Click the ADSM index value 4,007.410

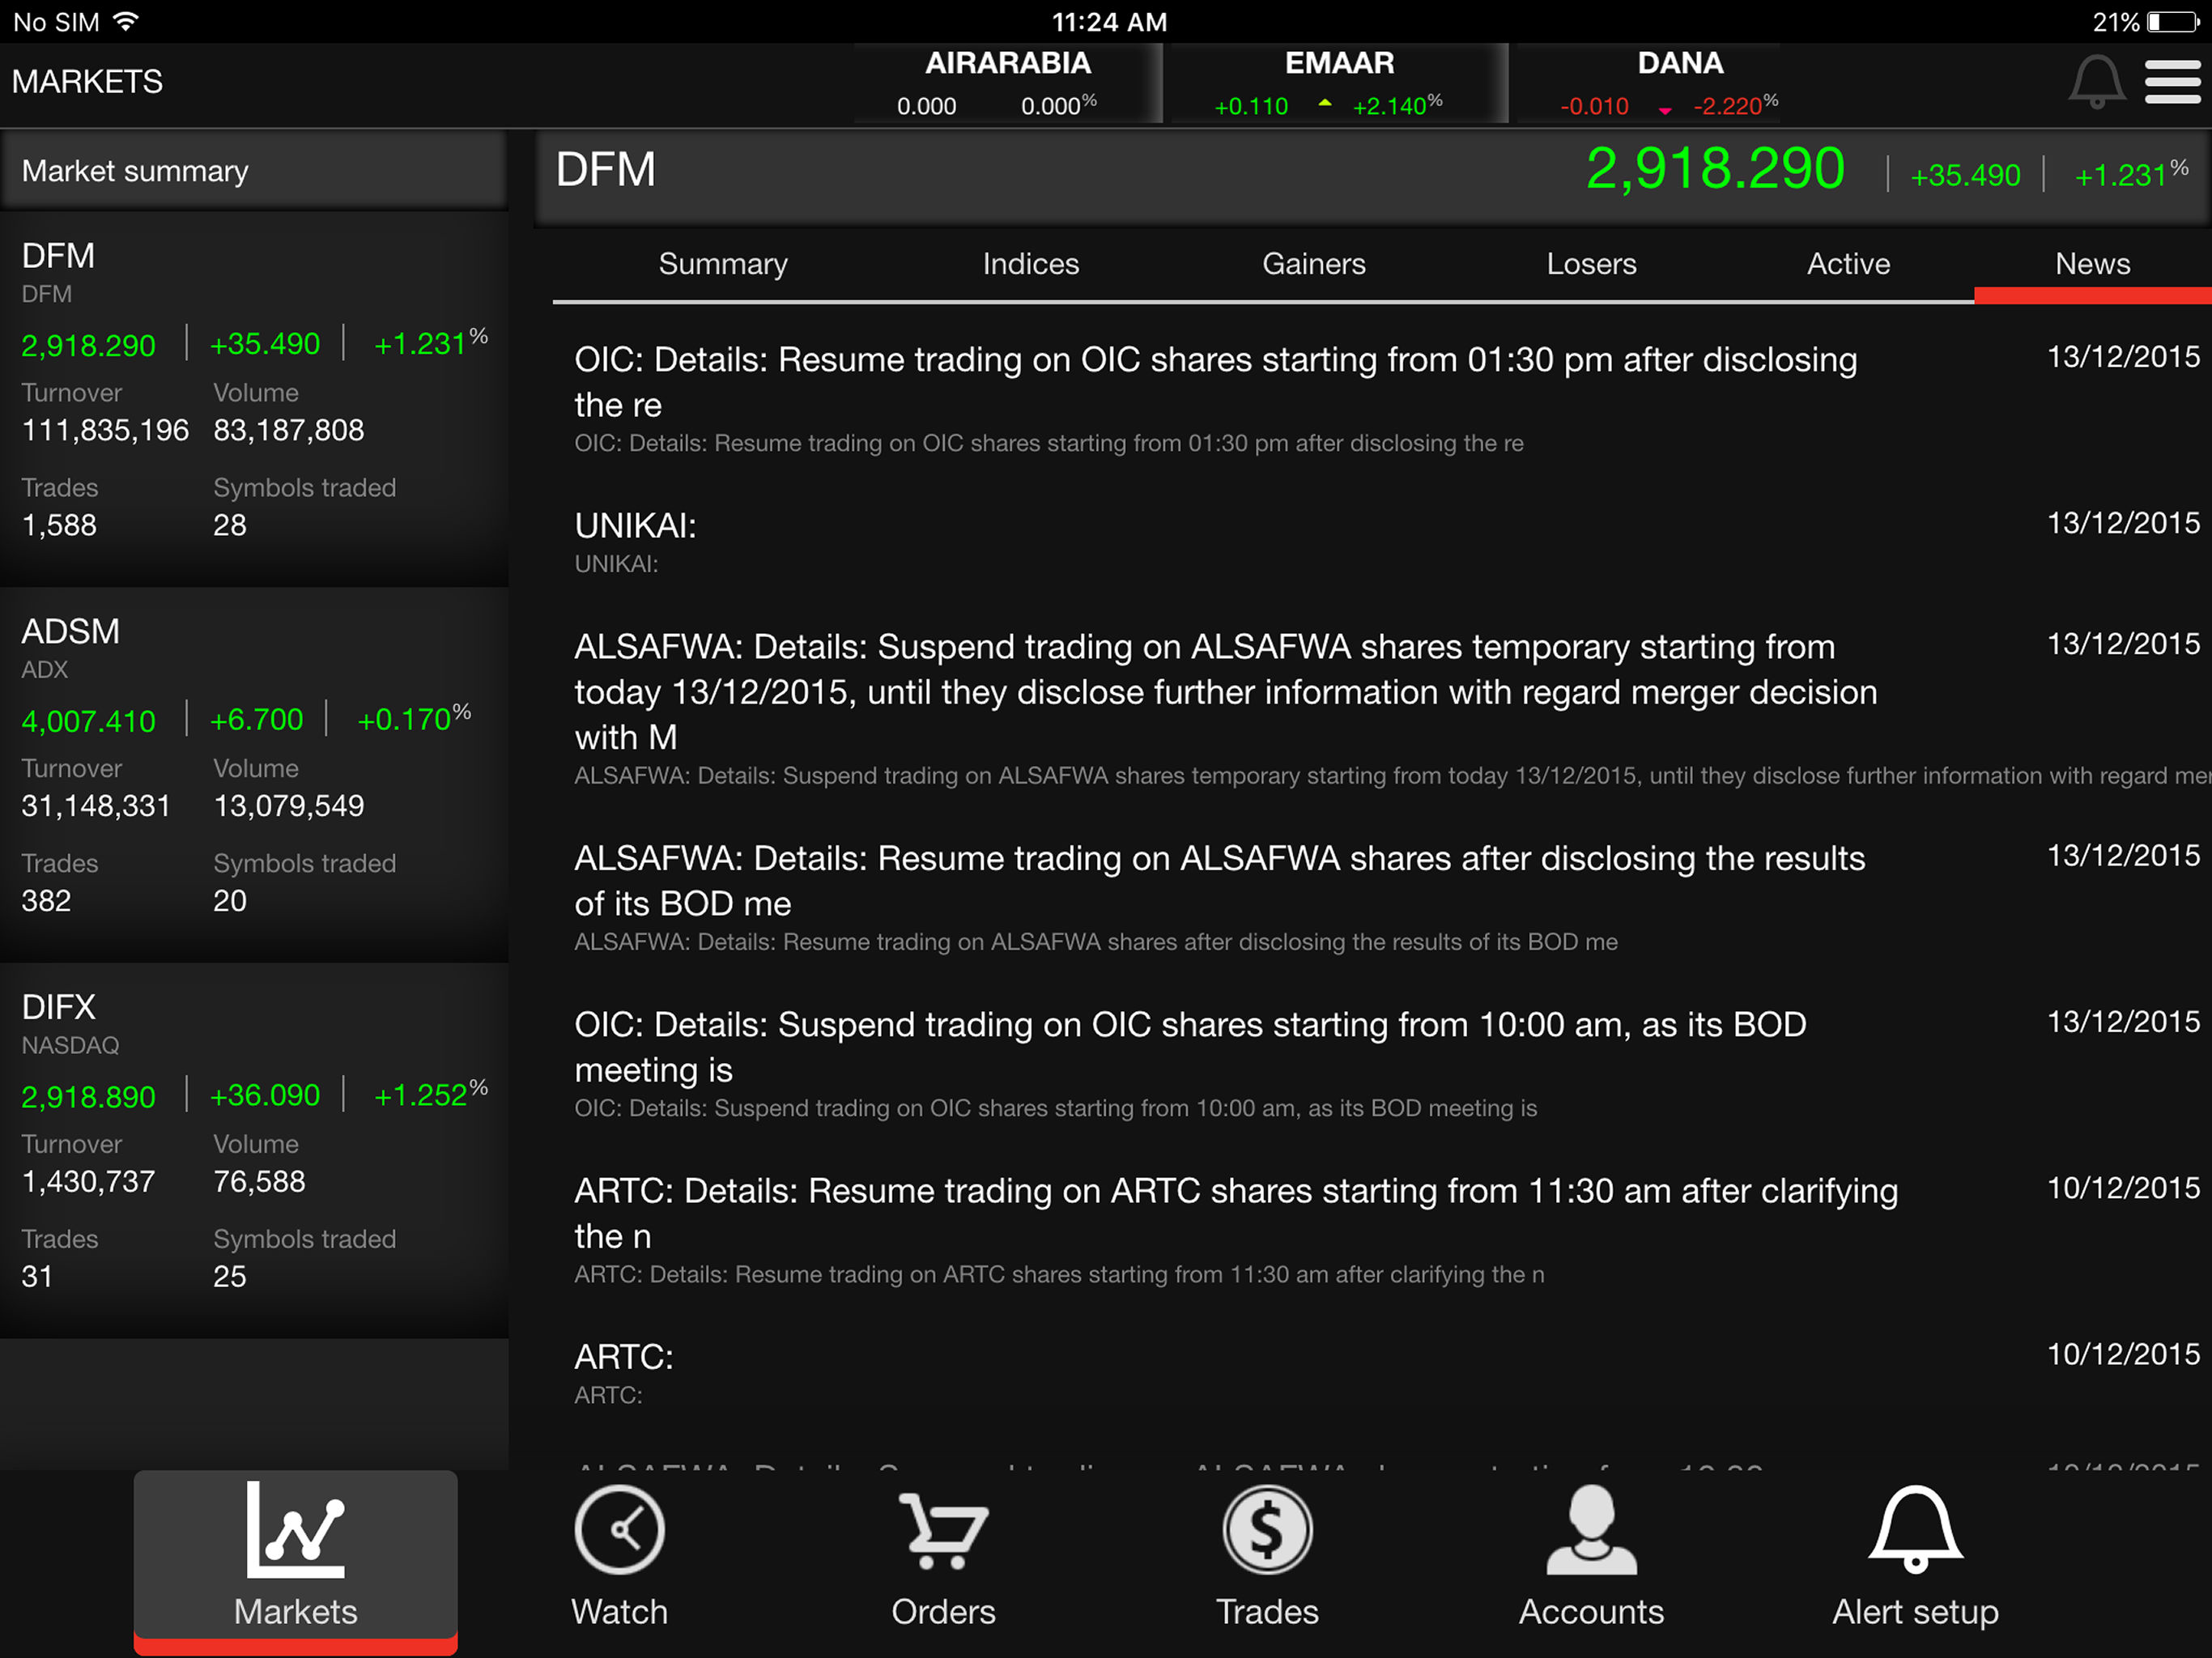coord(88,721)
